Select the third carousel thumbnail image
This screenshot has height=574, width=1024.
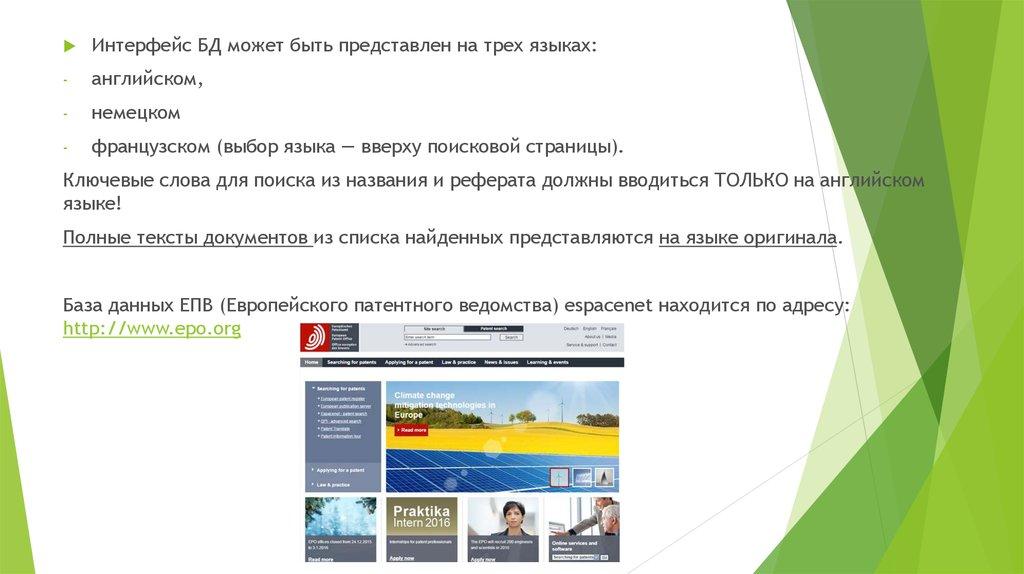603,477
